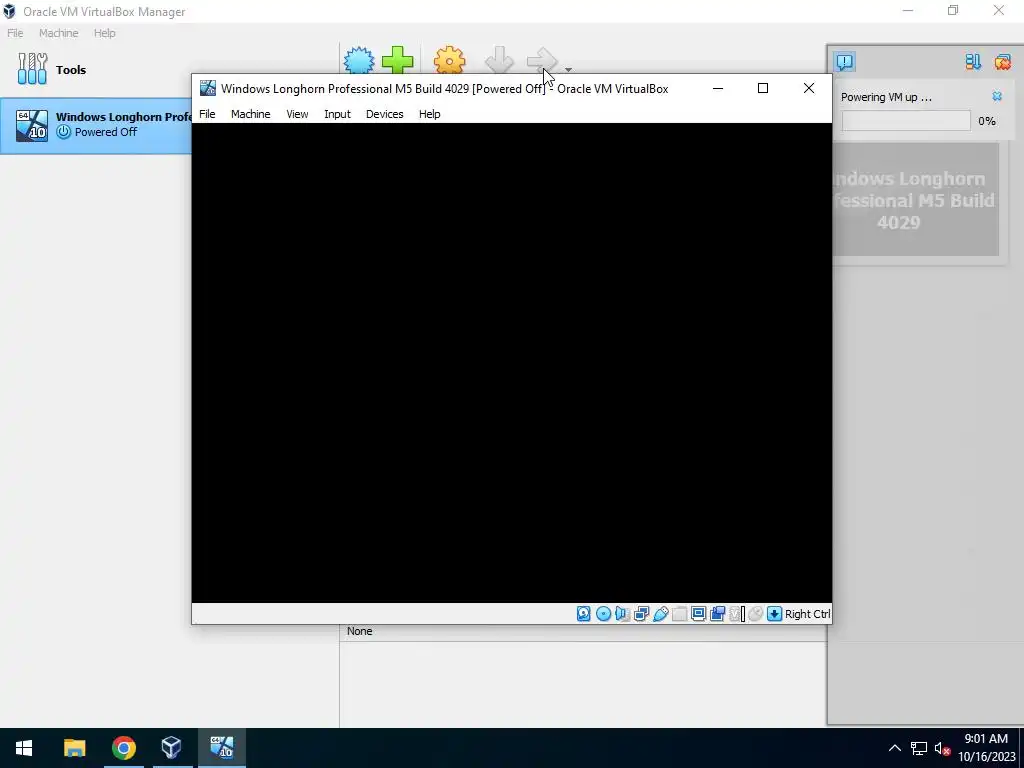The image size is (1024, 768).
Task: Click the blue New machine toolbar icon
Action: 359,60
